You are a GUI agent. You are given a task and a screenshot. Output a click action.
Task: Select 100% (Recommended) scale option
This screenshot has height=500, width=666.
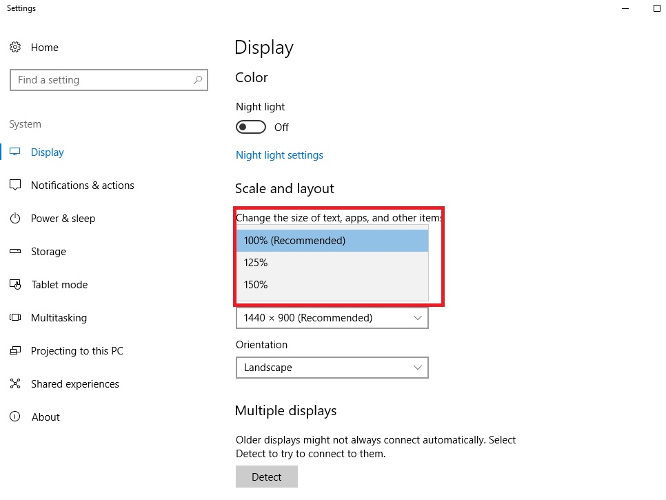point(333,240)
